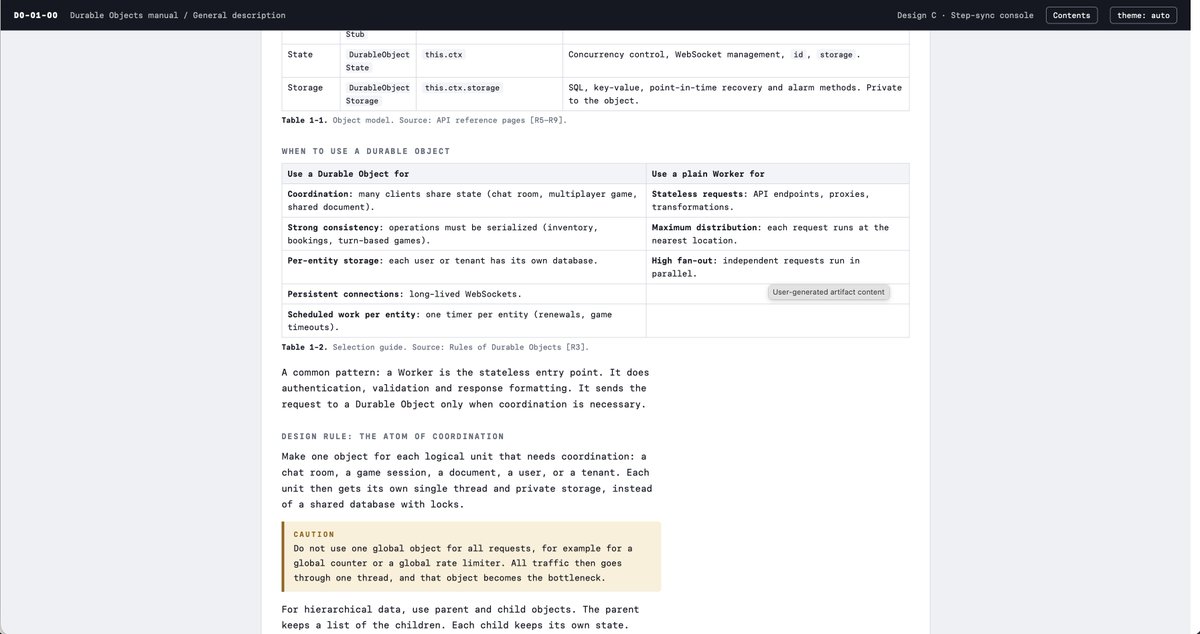Select the 'Use a Durable Object for' column header
The height and width of the screenshot is (634, 1200).
click(464, 174)
